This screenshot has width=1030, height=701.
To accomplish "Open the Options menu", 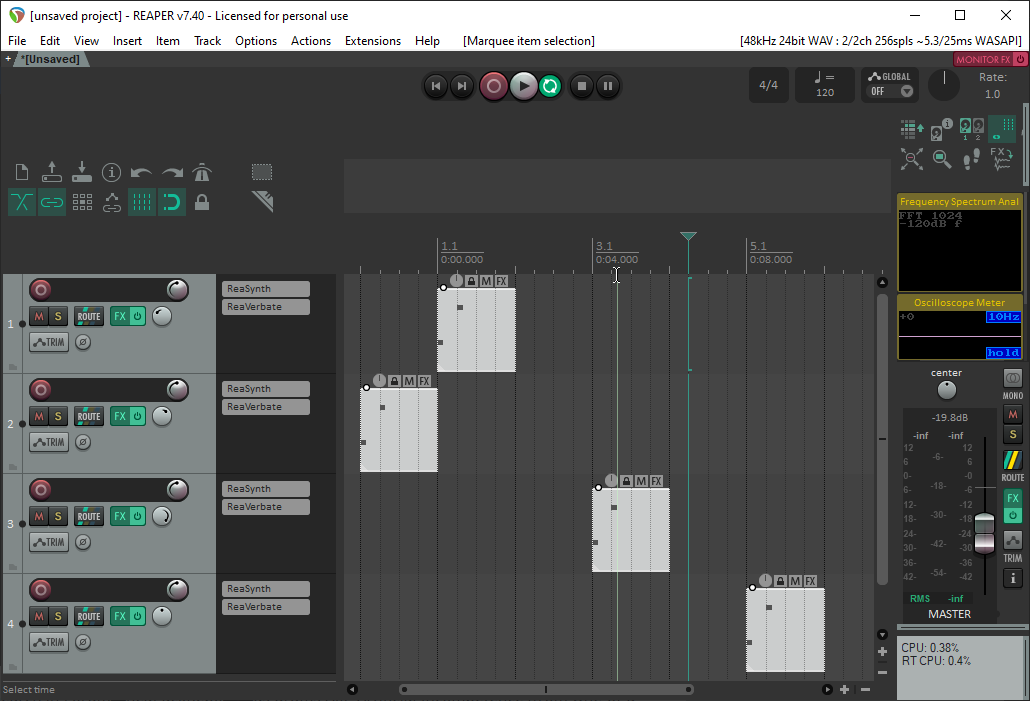I will click(256, 41).
